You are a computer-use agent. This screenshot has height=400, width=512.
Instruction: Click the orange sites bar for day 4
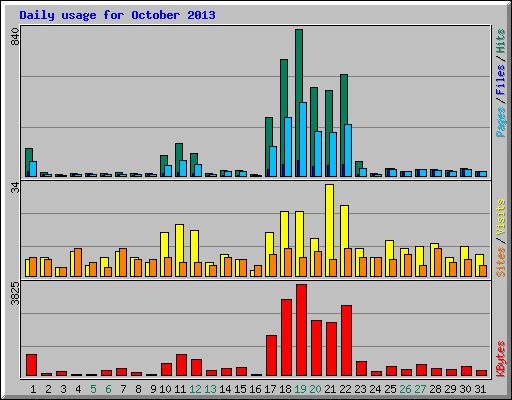pos(78,262)
